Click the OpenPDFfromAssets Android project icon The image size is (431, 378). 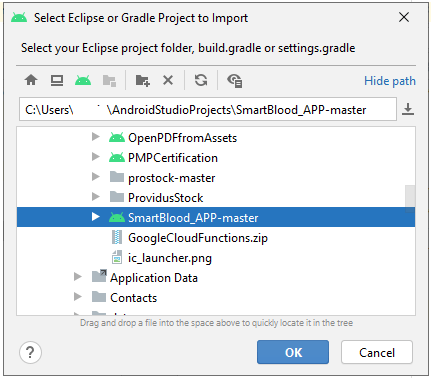pos(117,137)
